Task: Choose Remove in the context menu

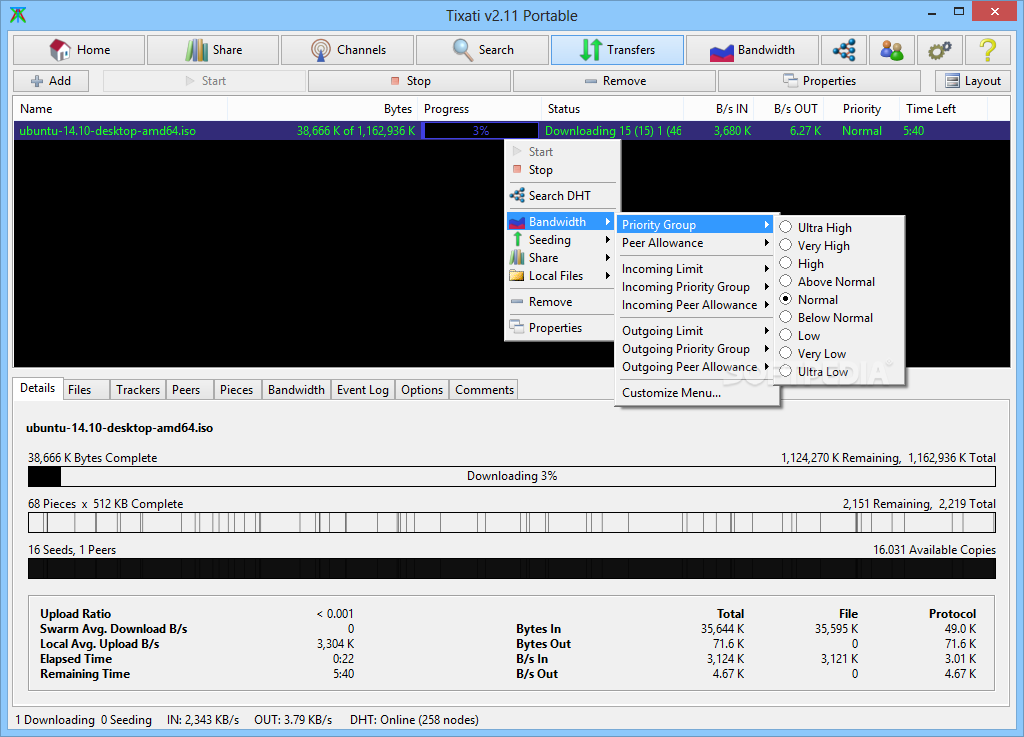Action: [x=561, y=302]
